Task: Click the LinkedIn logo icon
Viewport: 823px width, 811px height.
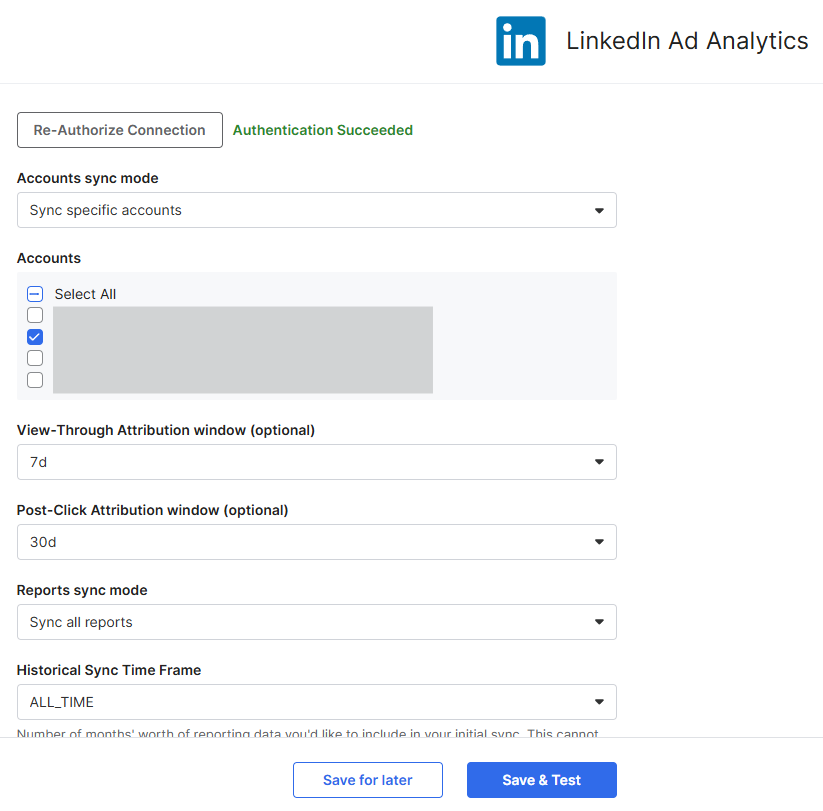Action: pos(520,41)
